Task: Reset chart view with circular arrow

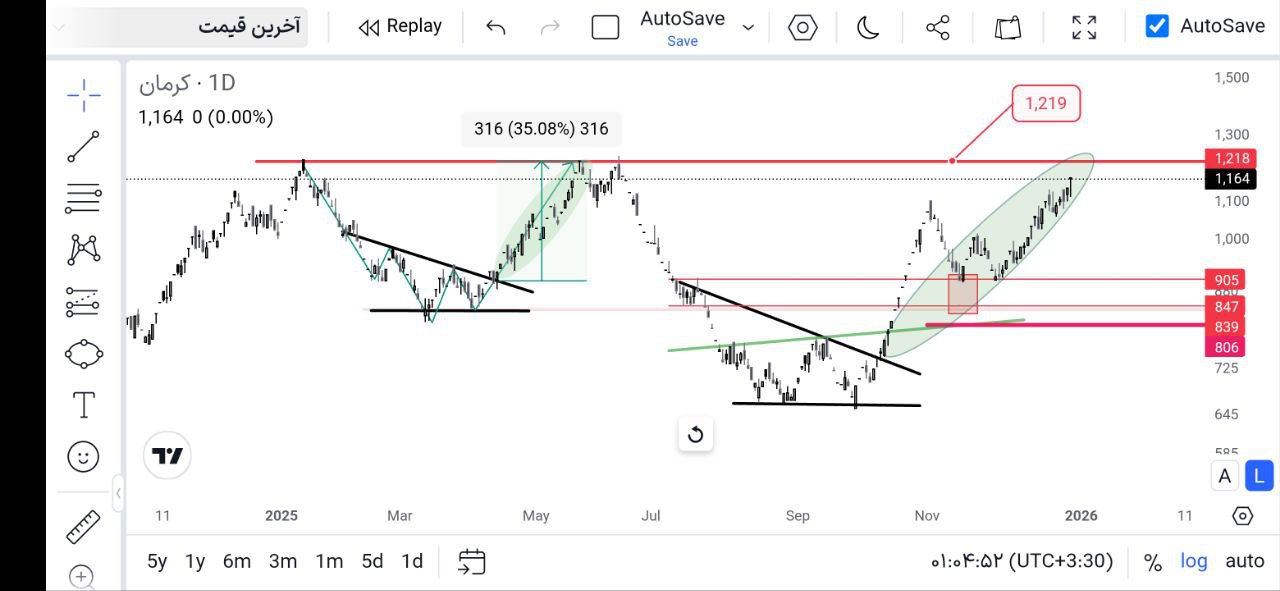Action: click(696, 434)
